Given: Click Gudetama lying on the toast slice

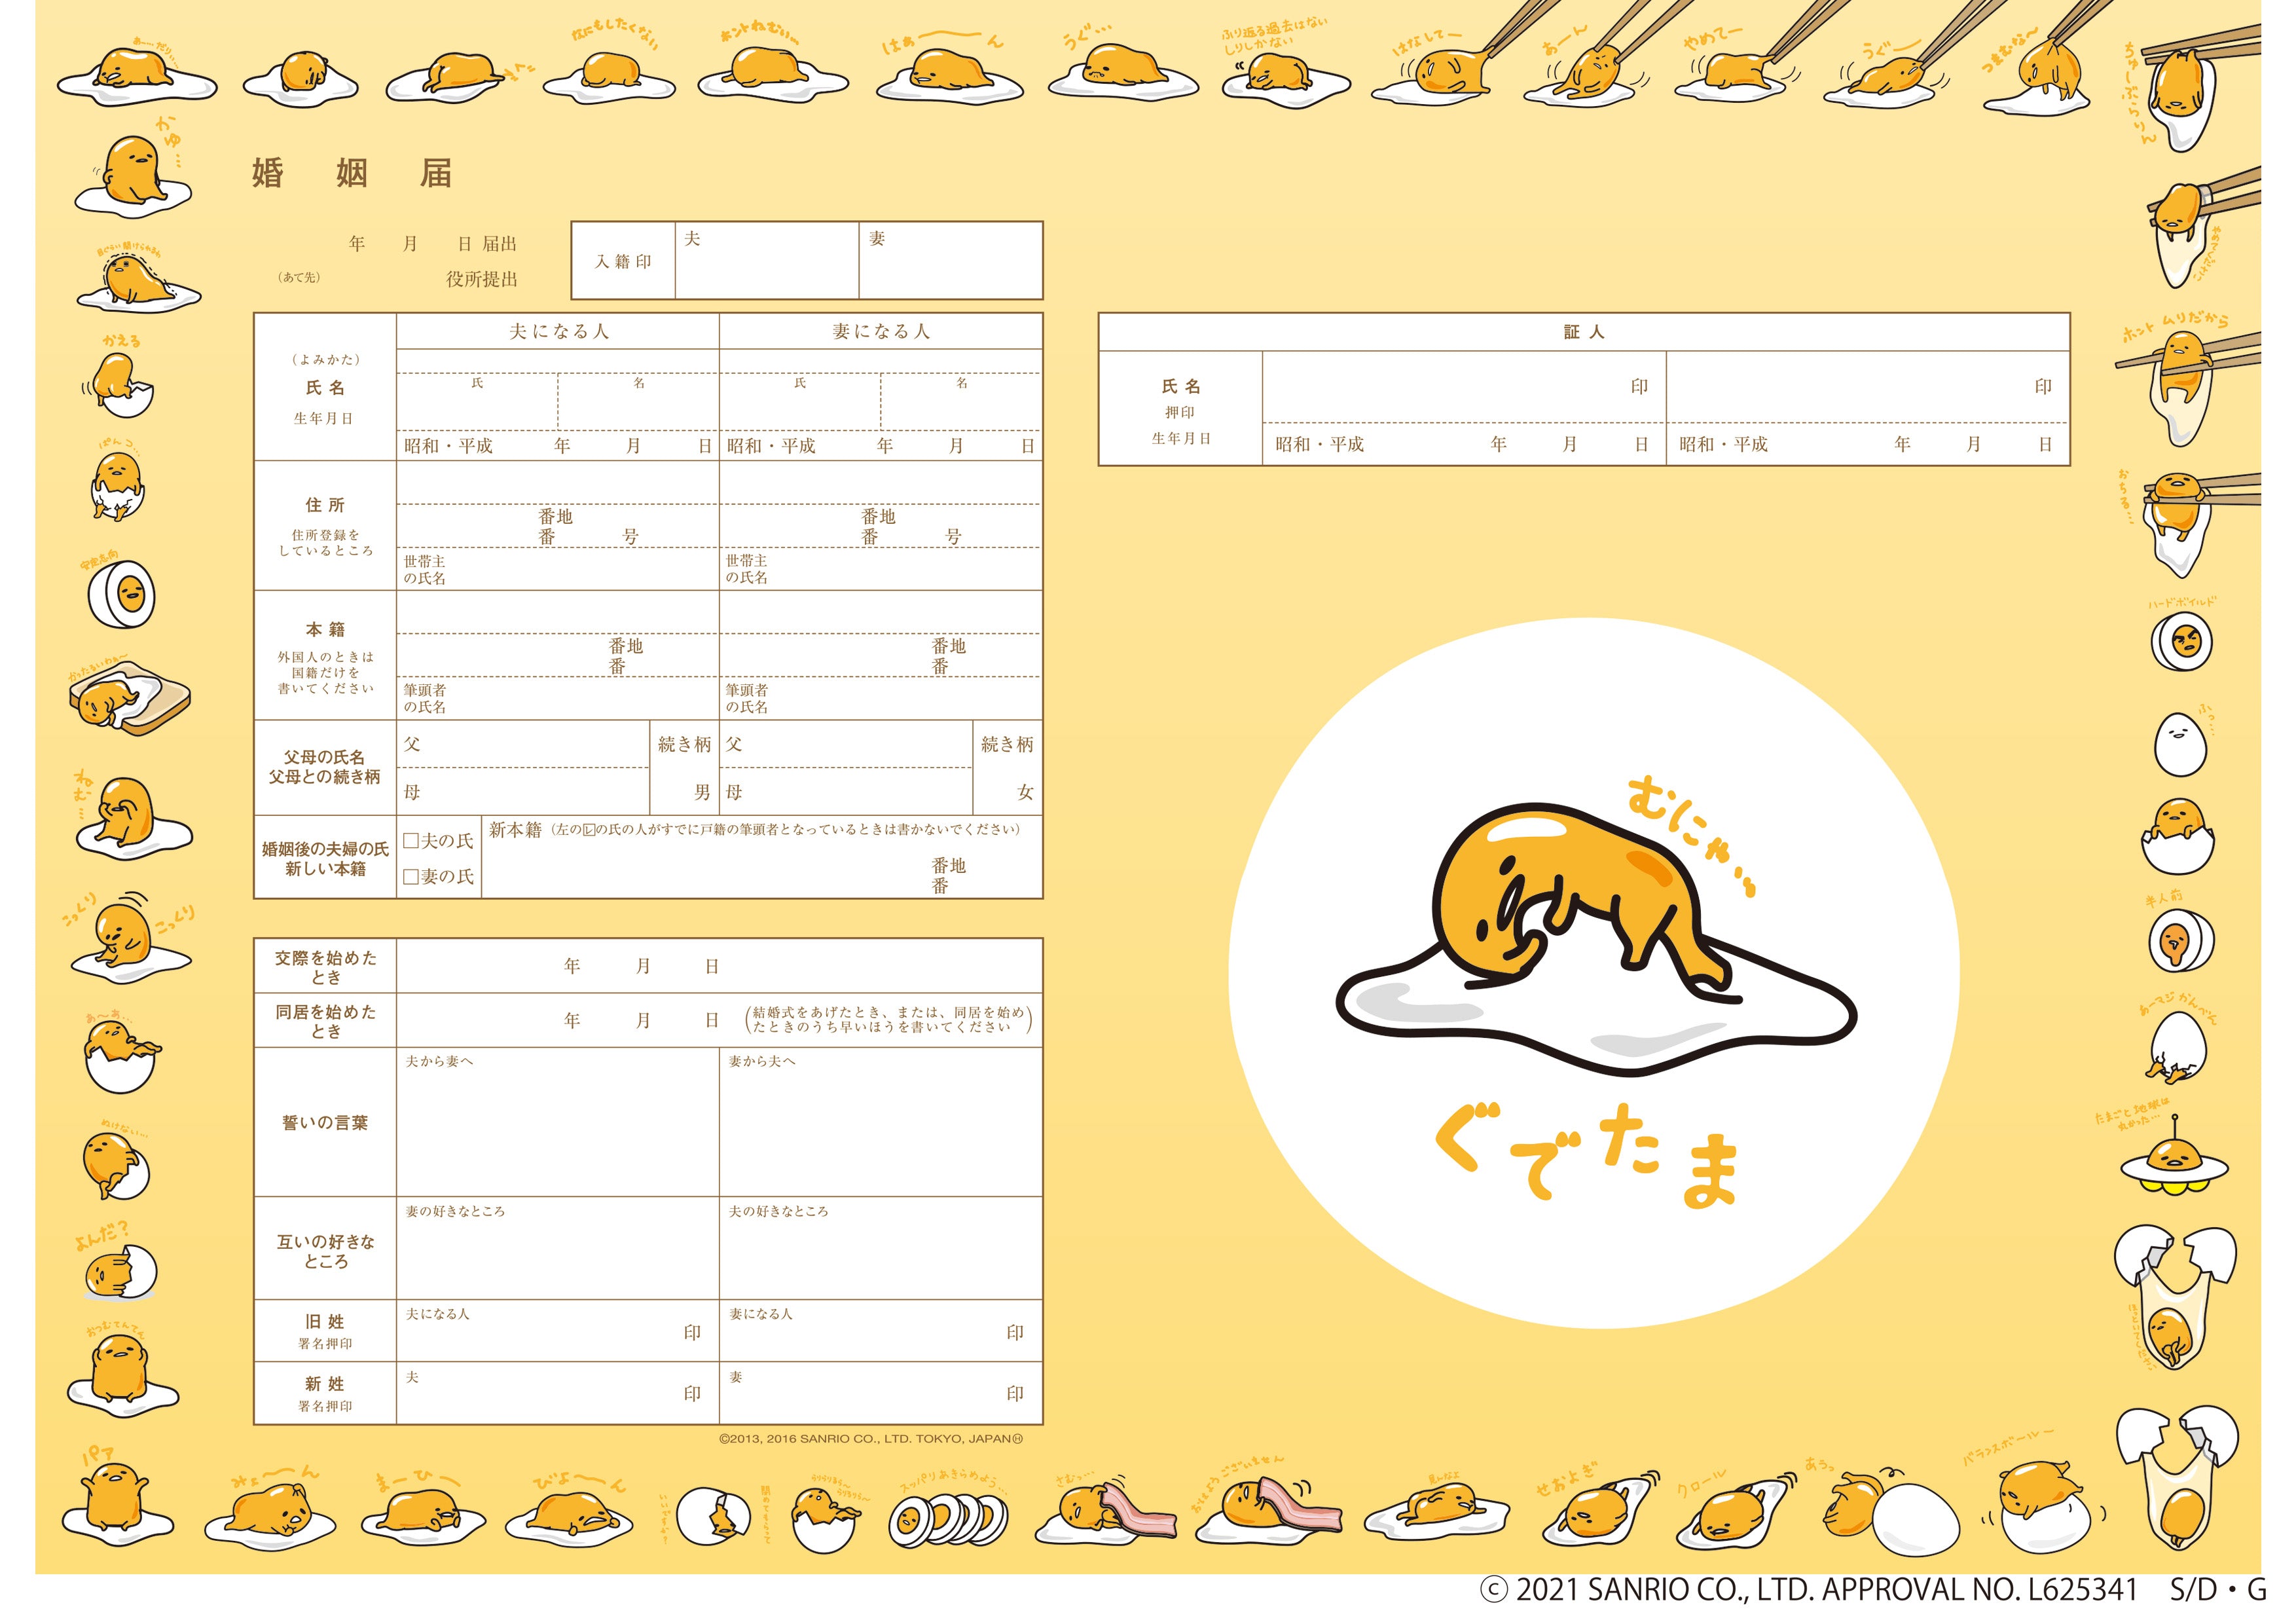Looking at the screenshot, I should pyautogui.click(x=130, y=700).
